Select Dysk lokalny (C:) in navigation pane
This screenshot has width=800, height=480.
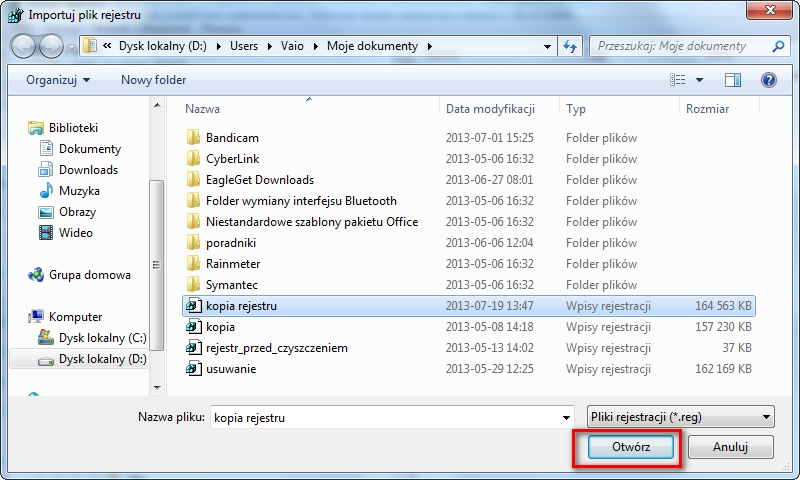click(102, 338)
